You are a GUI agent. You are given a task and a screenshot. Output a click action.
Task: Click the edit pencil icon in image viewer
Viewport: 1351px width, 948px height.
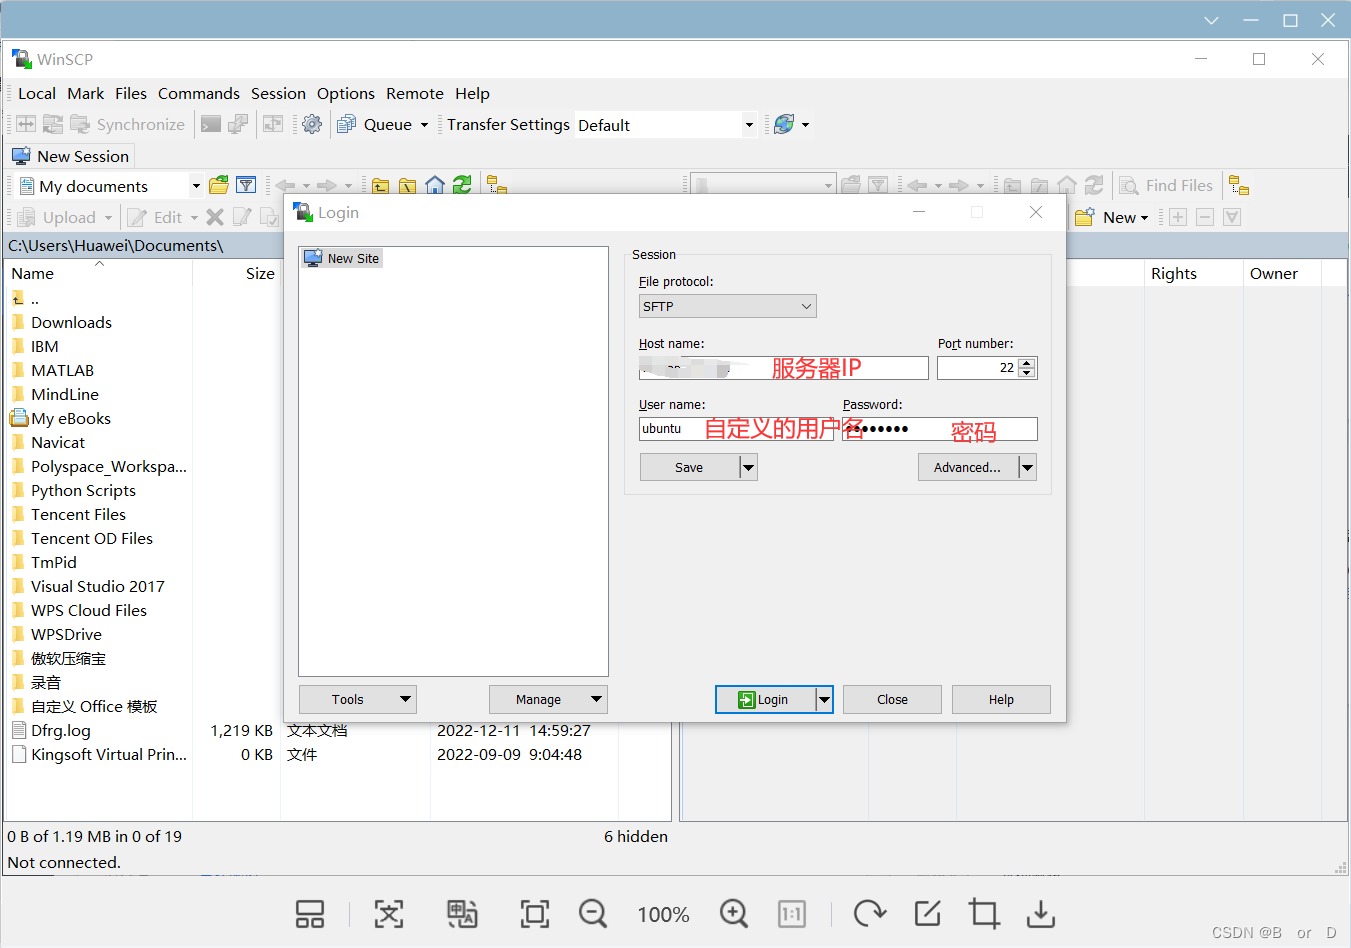point(928,913)
